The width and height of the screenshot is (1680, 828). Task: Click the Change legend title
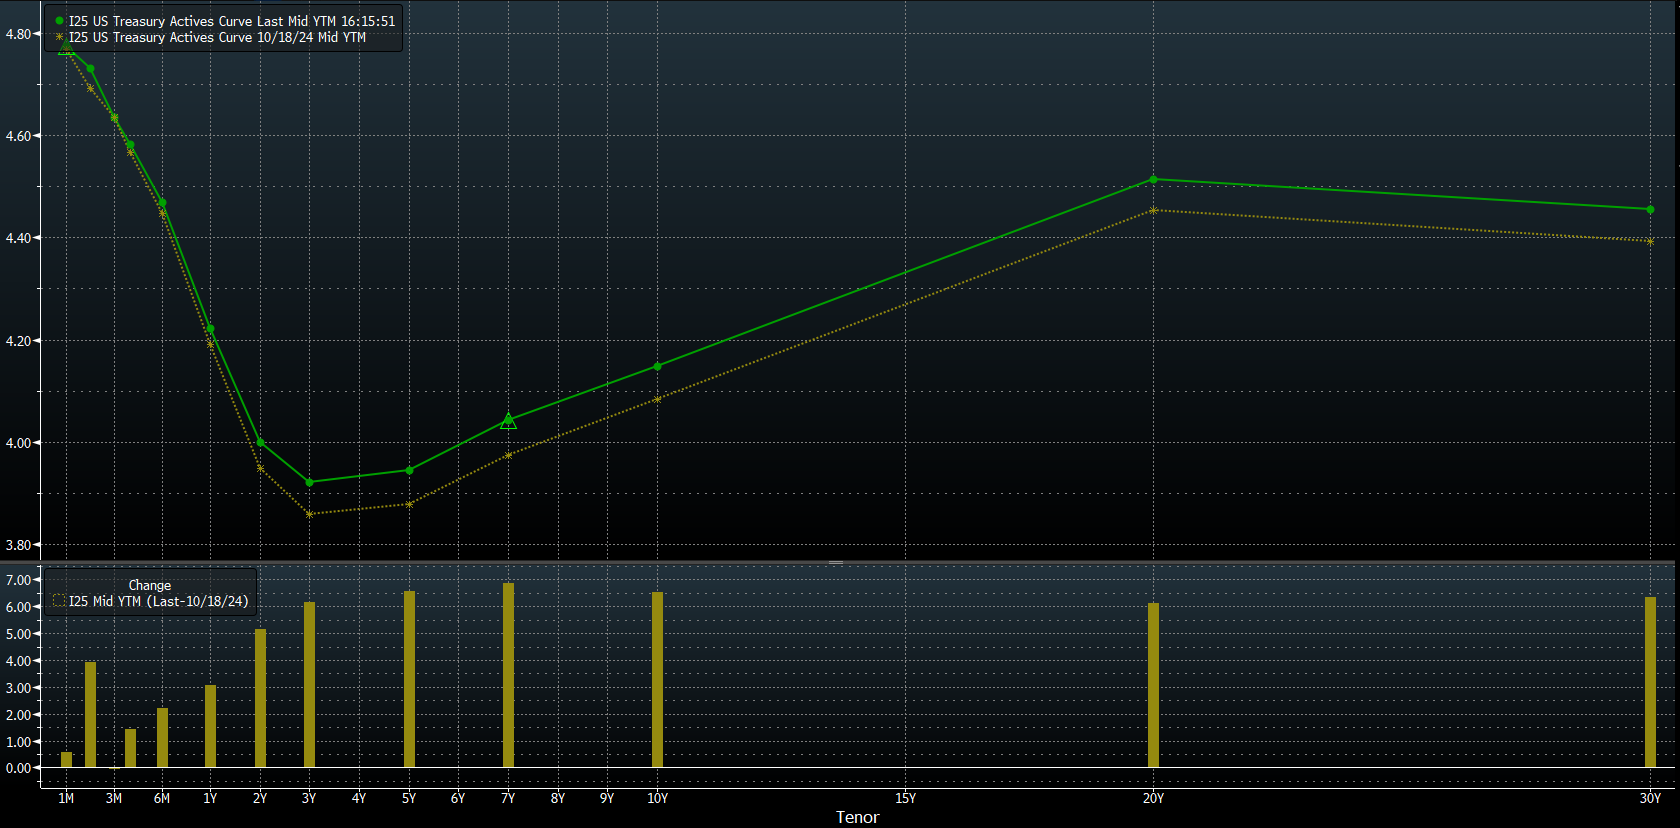[x=149, y=585]
